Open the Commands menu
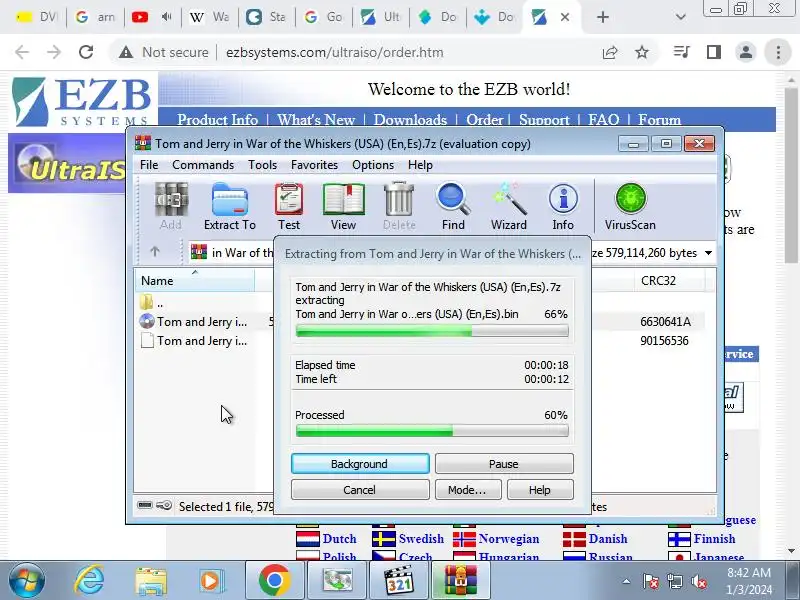This screenshot has width=800, height=600. point(203,165)
